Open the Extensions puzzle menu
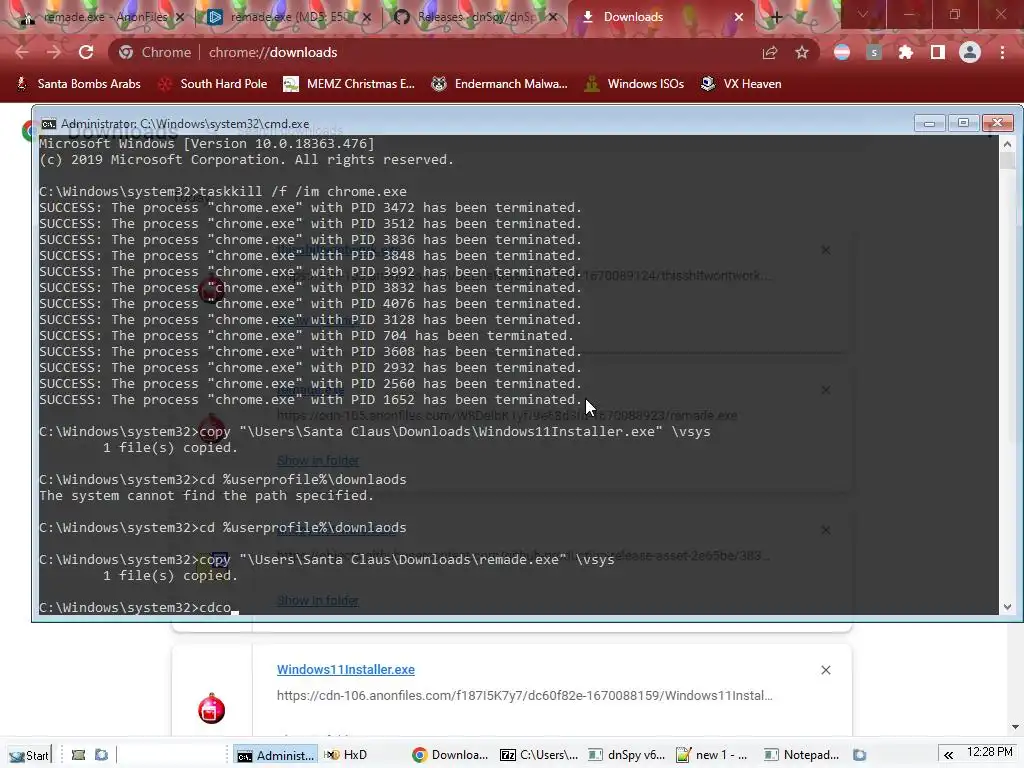The width and height of the screenshot is (1024, 768). coord(906,52)
